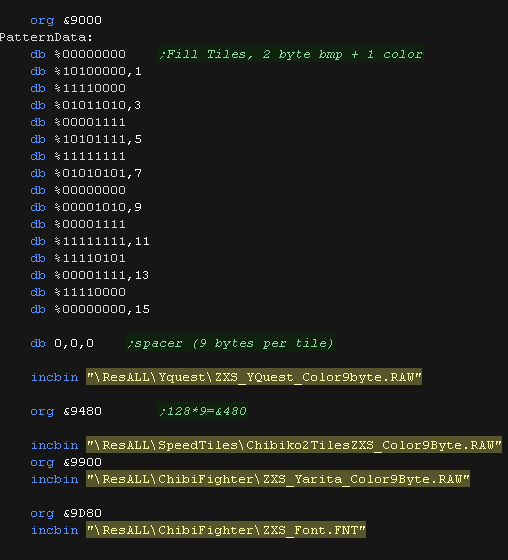Click the ZXS_Yarita_Color9Byte.RAW path string
The image size is (508, 560).
(278, 479)
